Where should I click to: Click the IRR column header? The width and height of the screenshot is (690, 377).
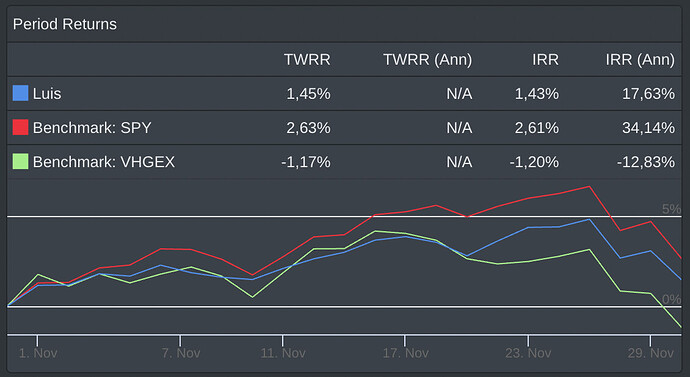pos(545,59)
